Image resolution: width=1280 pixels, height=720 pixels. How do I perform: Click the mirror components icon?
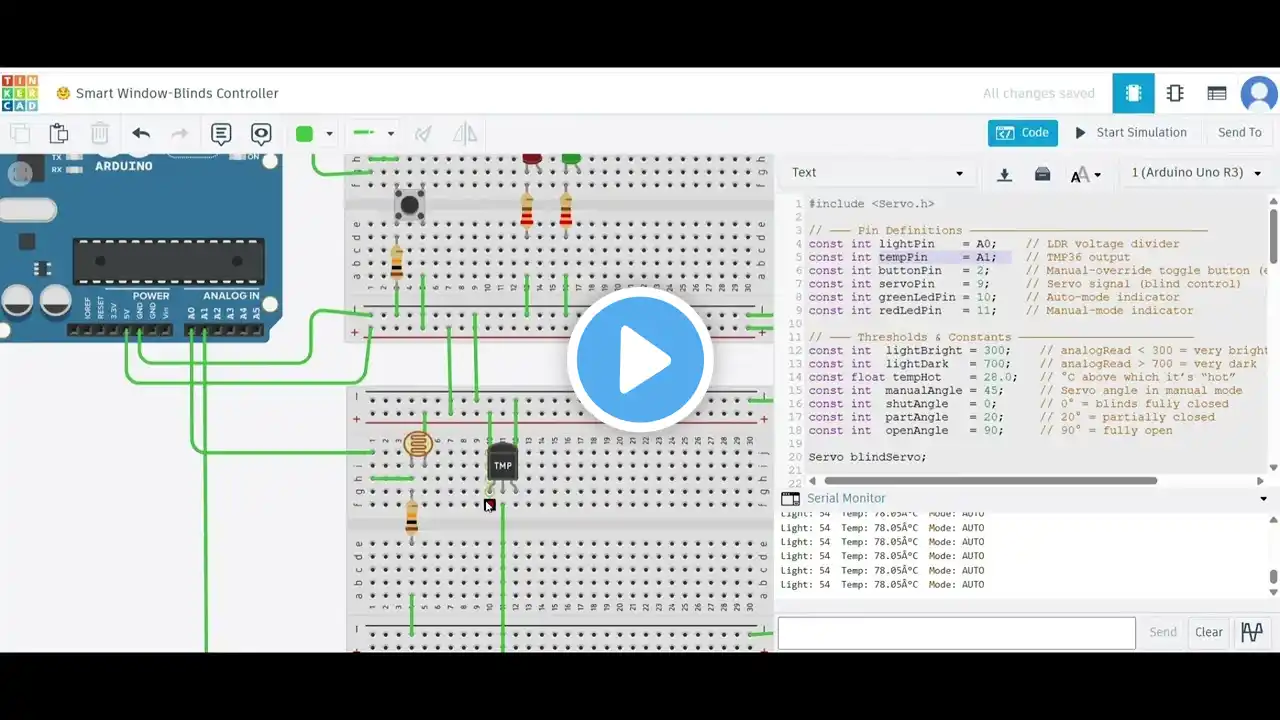(x=464, y=133)
